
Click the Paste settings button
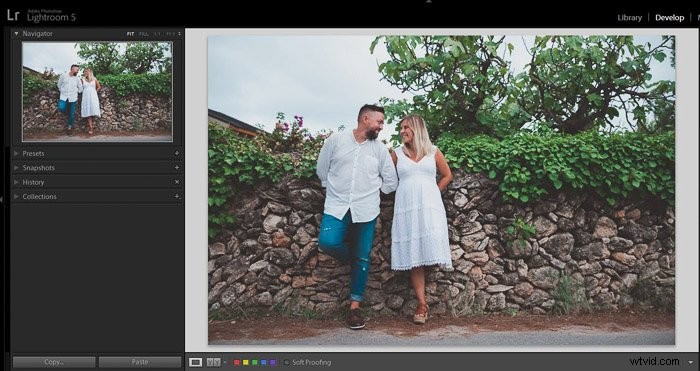tap(140, 362)
